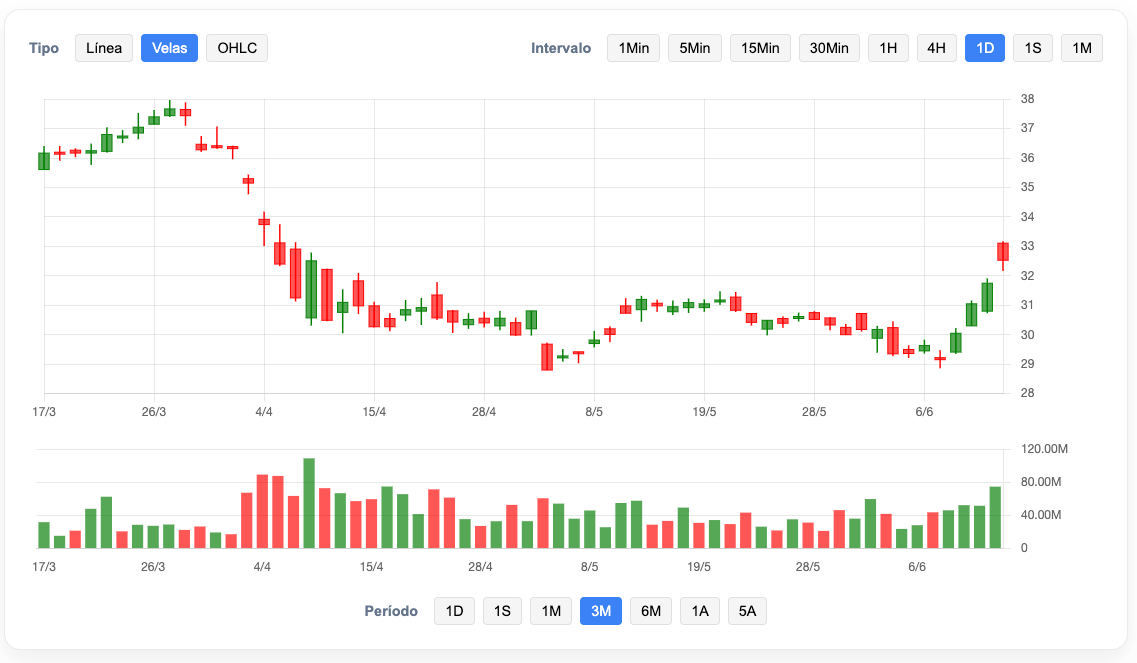Select the Velas chart type

tap(169, 48)
